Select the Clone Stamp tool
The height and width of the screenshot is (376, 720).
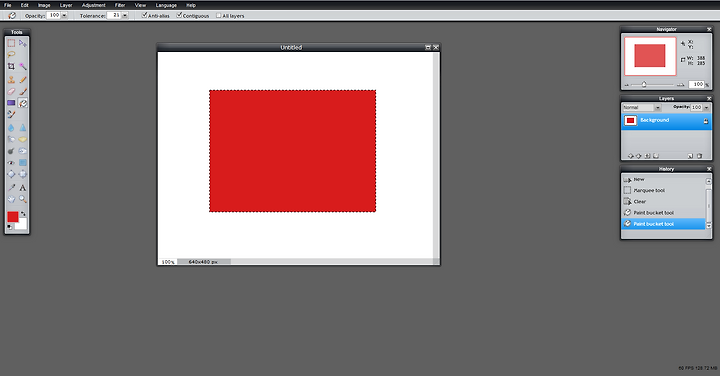pyautogui.click(x=11, y=79)
